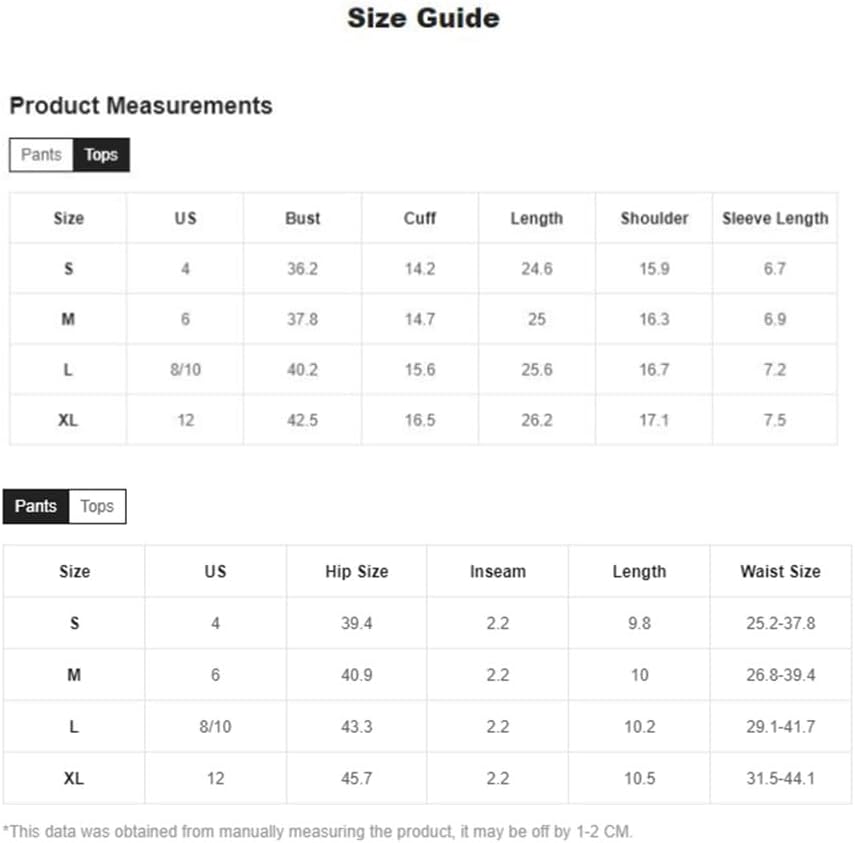Click the Shoulder column header
The height and width of the screenshot is (843, 855).
tap(654, 218)
